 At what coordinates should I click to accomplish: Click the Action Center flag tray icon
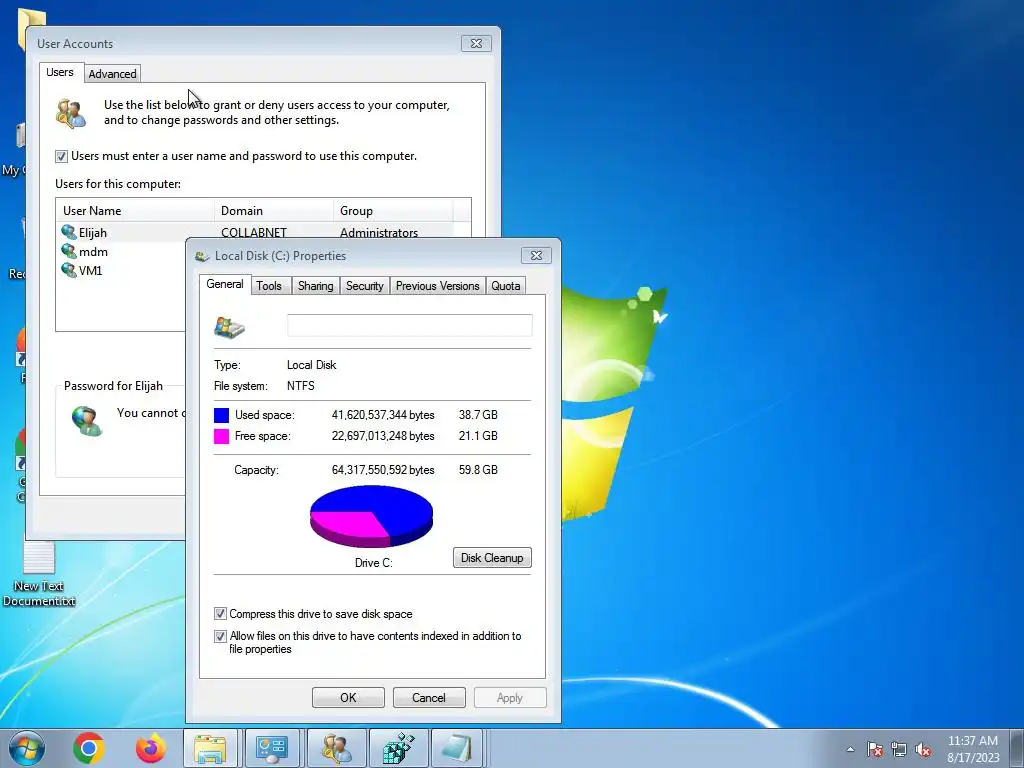point(875,749)
